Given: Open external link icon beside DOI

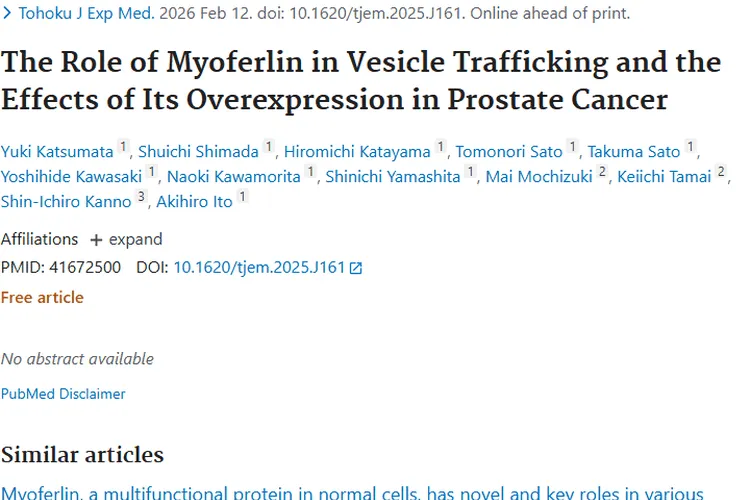Looking at the screenshot, I should pos(356,268).
